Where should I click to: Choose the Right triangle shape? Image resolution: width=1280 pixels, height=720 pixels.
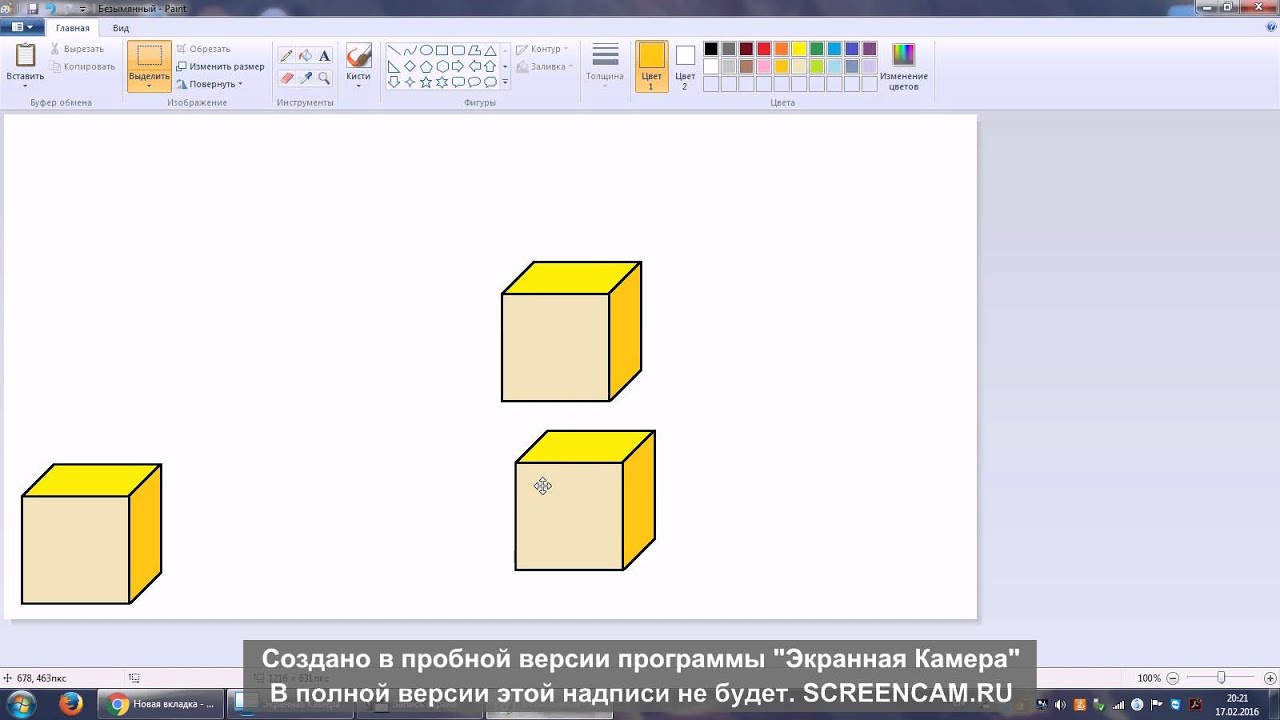click(394, 66)
